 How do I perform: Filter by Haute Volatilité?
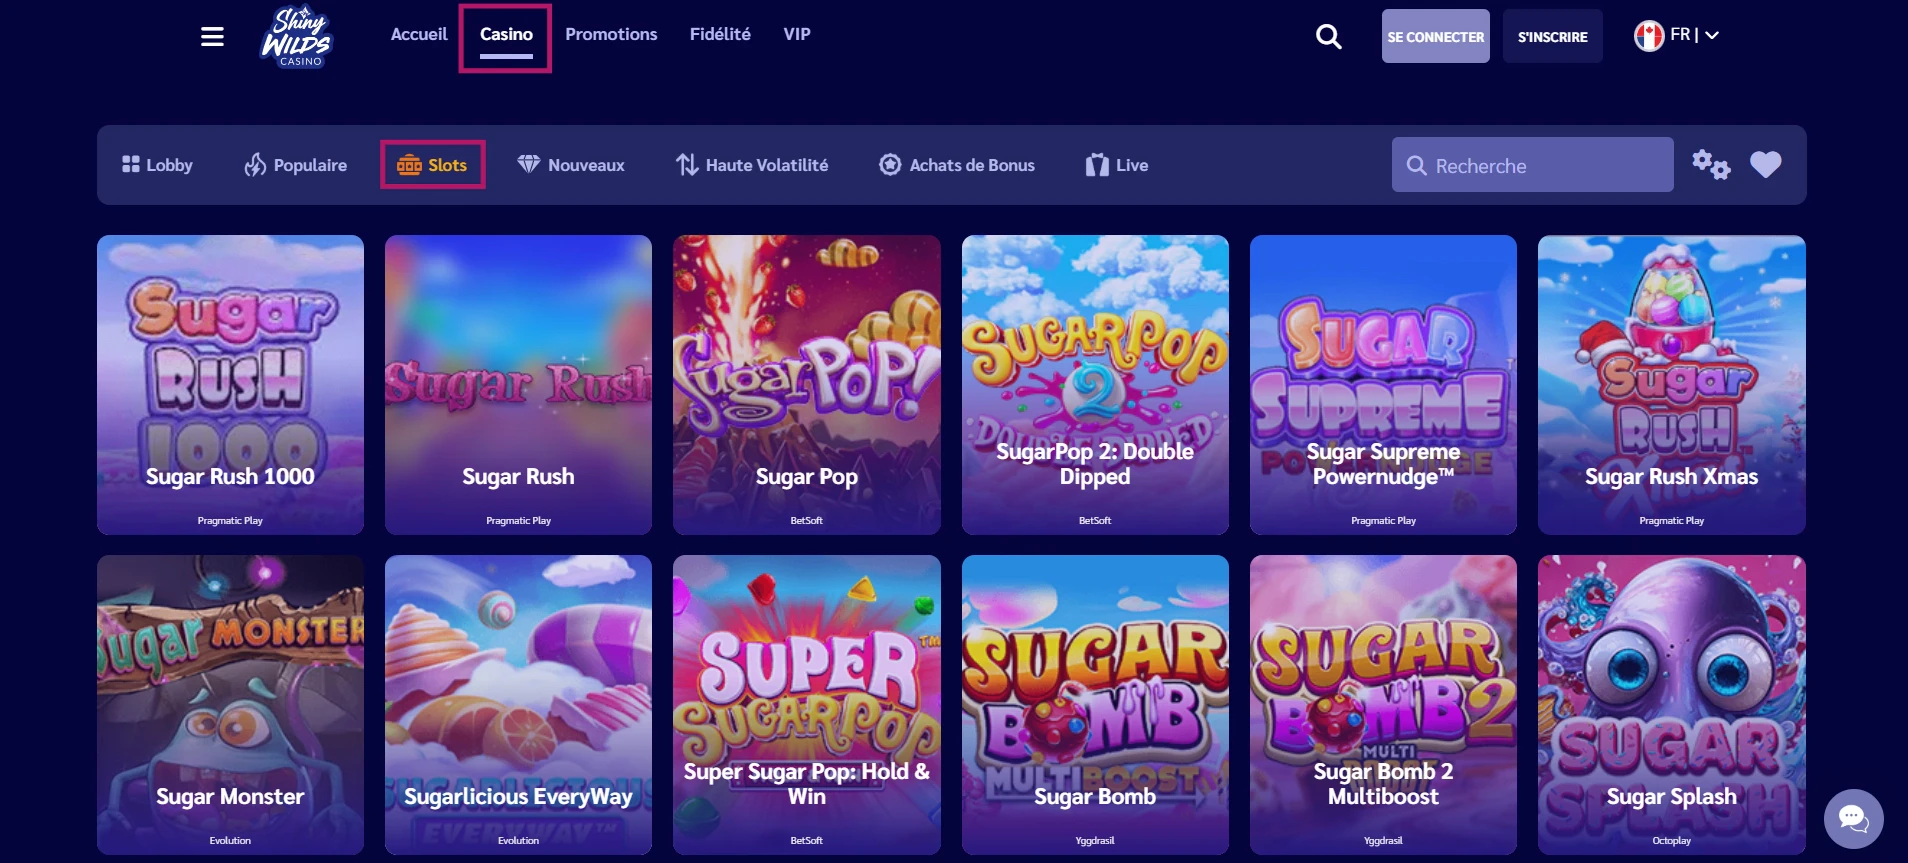click(x=752, y=165)
